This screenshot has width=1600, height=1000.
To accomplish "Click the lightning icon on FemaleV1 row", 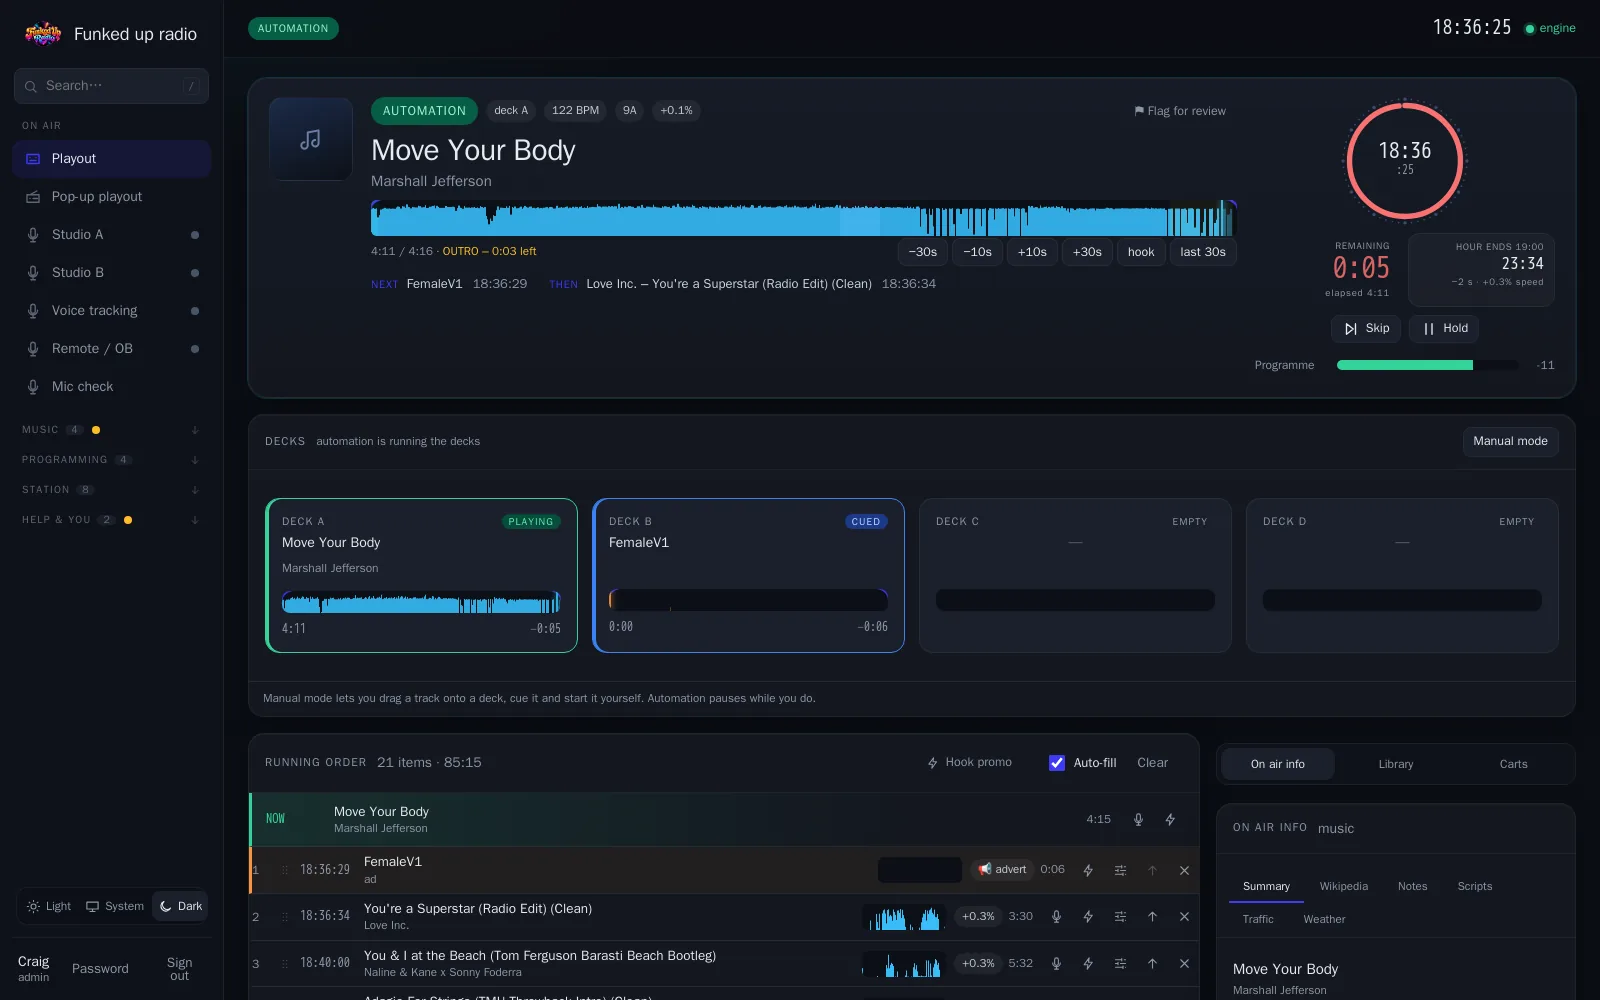I will click(1088, 870).
